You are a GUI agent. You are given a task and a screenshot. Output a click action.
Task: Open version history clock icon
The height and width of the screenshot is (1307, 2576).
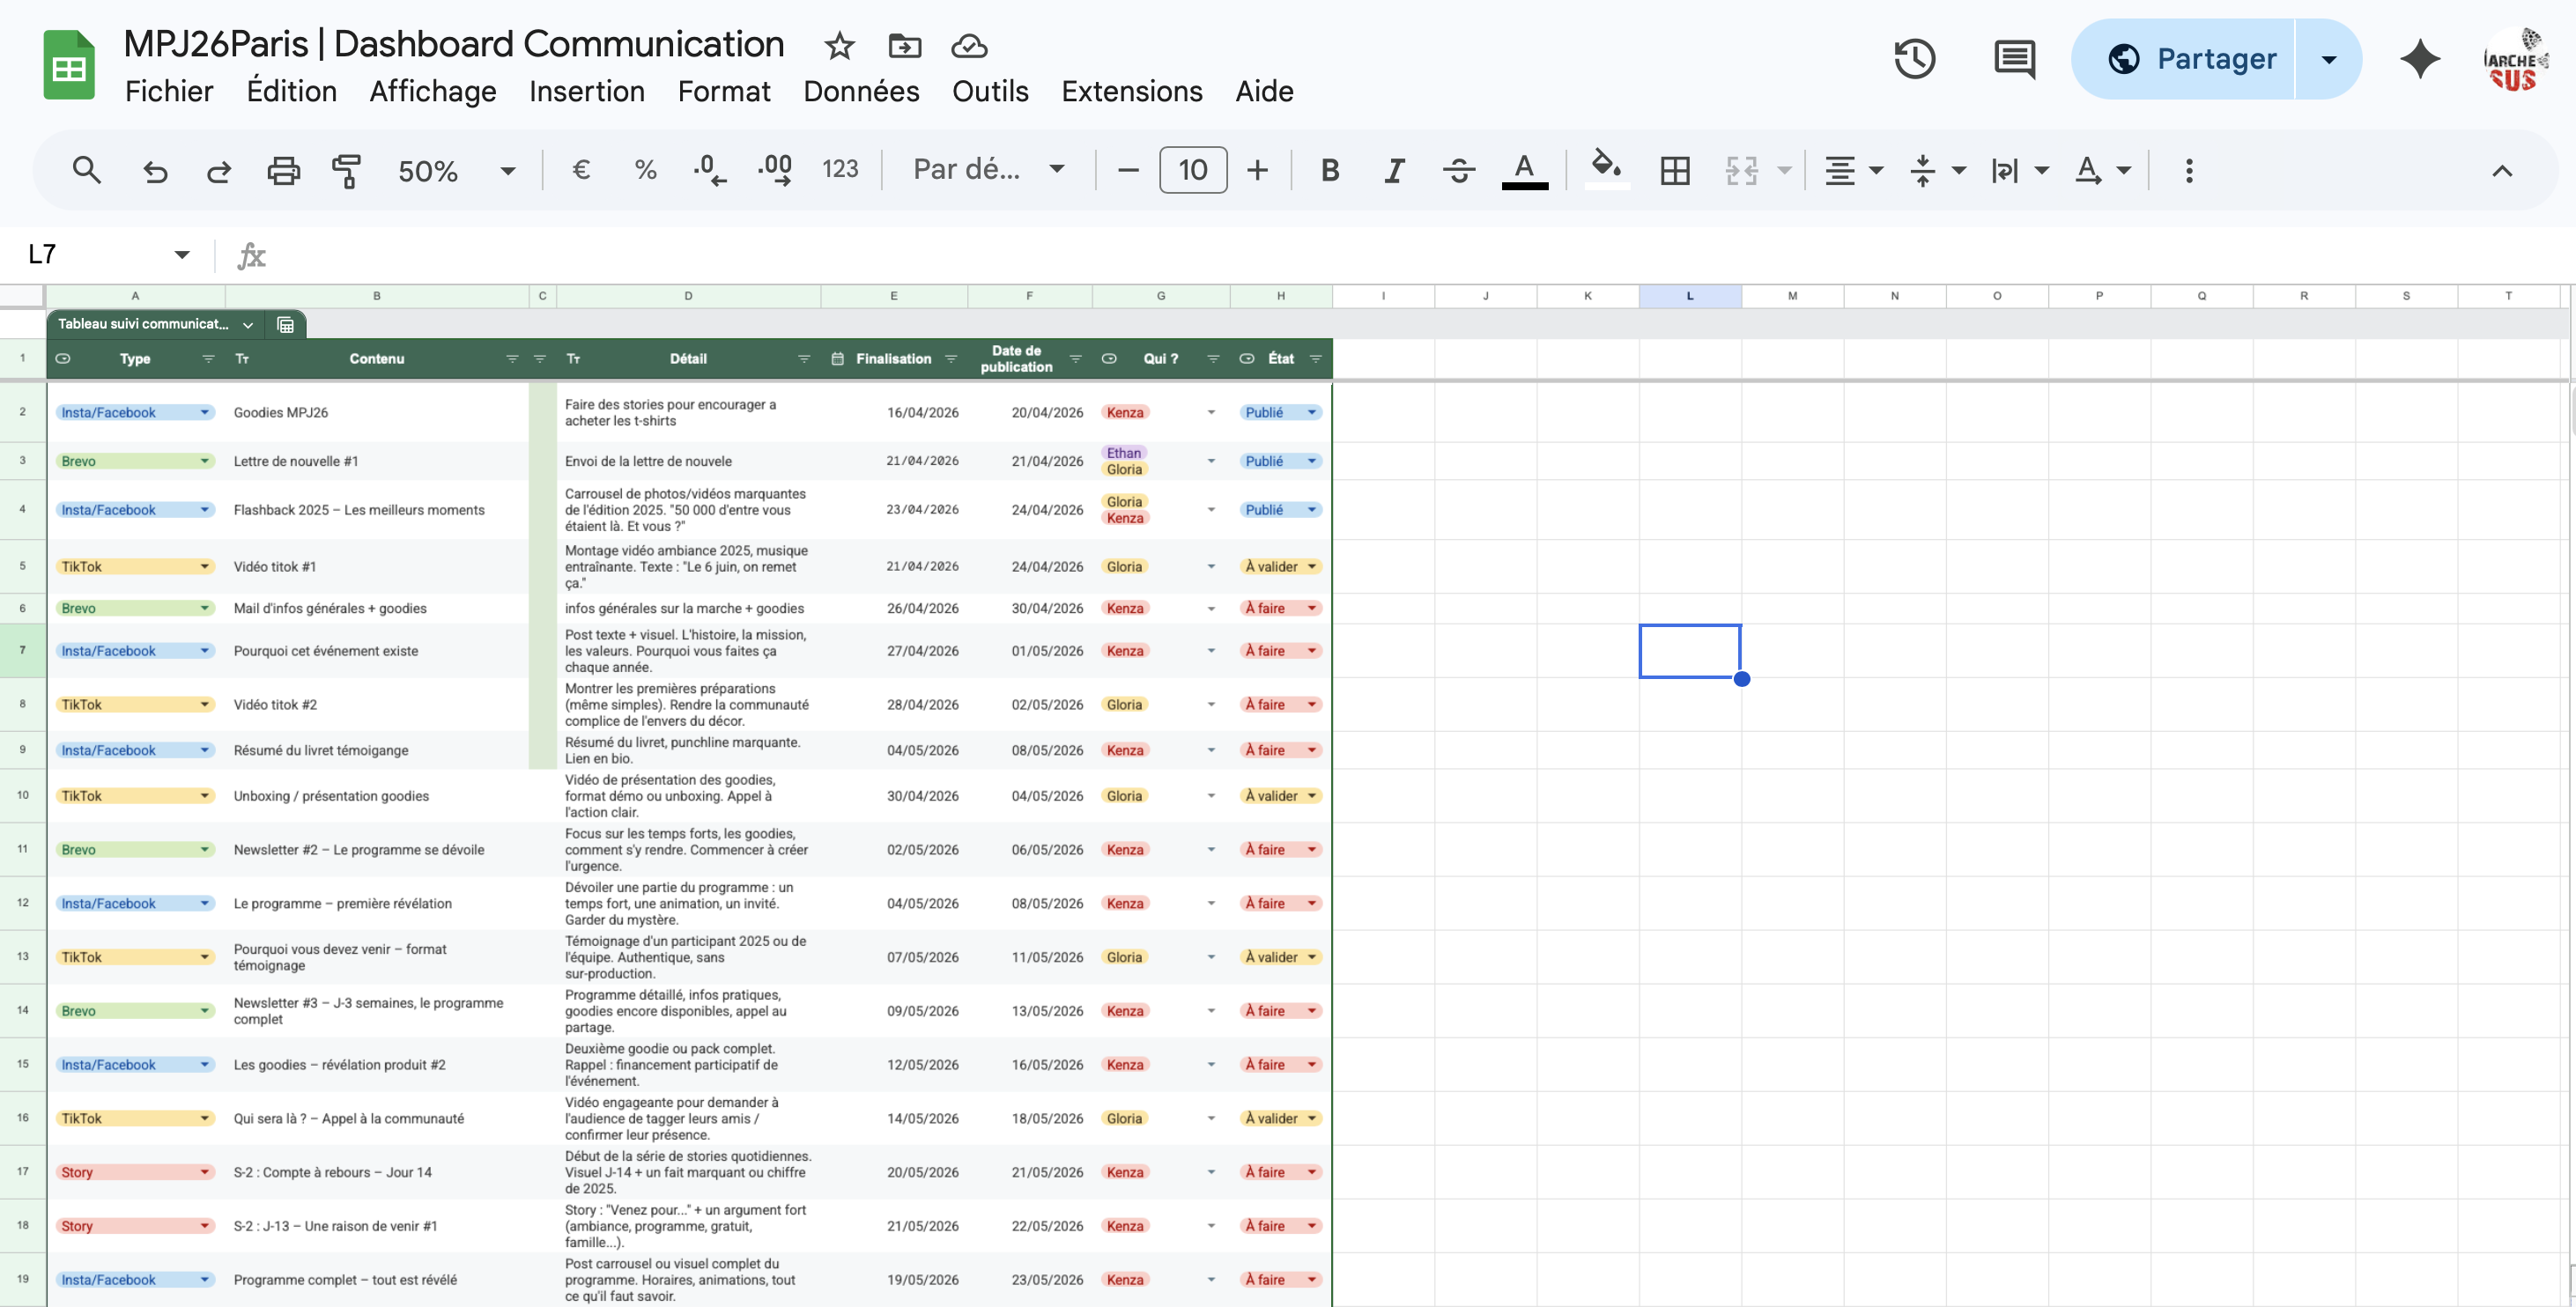point(1914,59)
